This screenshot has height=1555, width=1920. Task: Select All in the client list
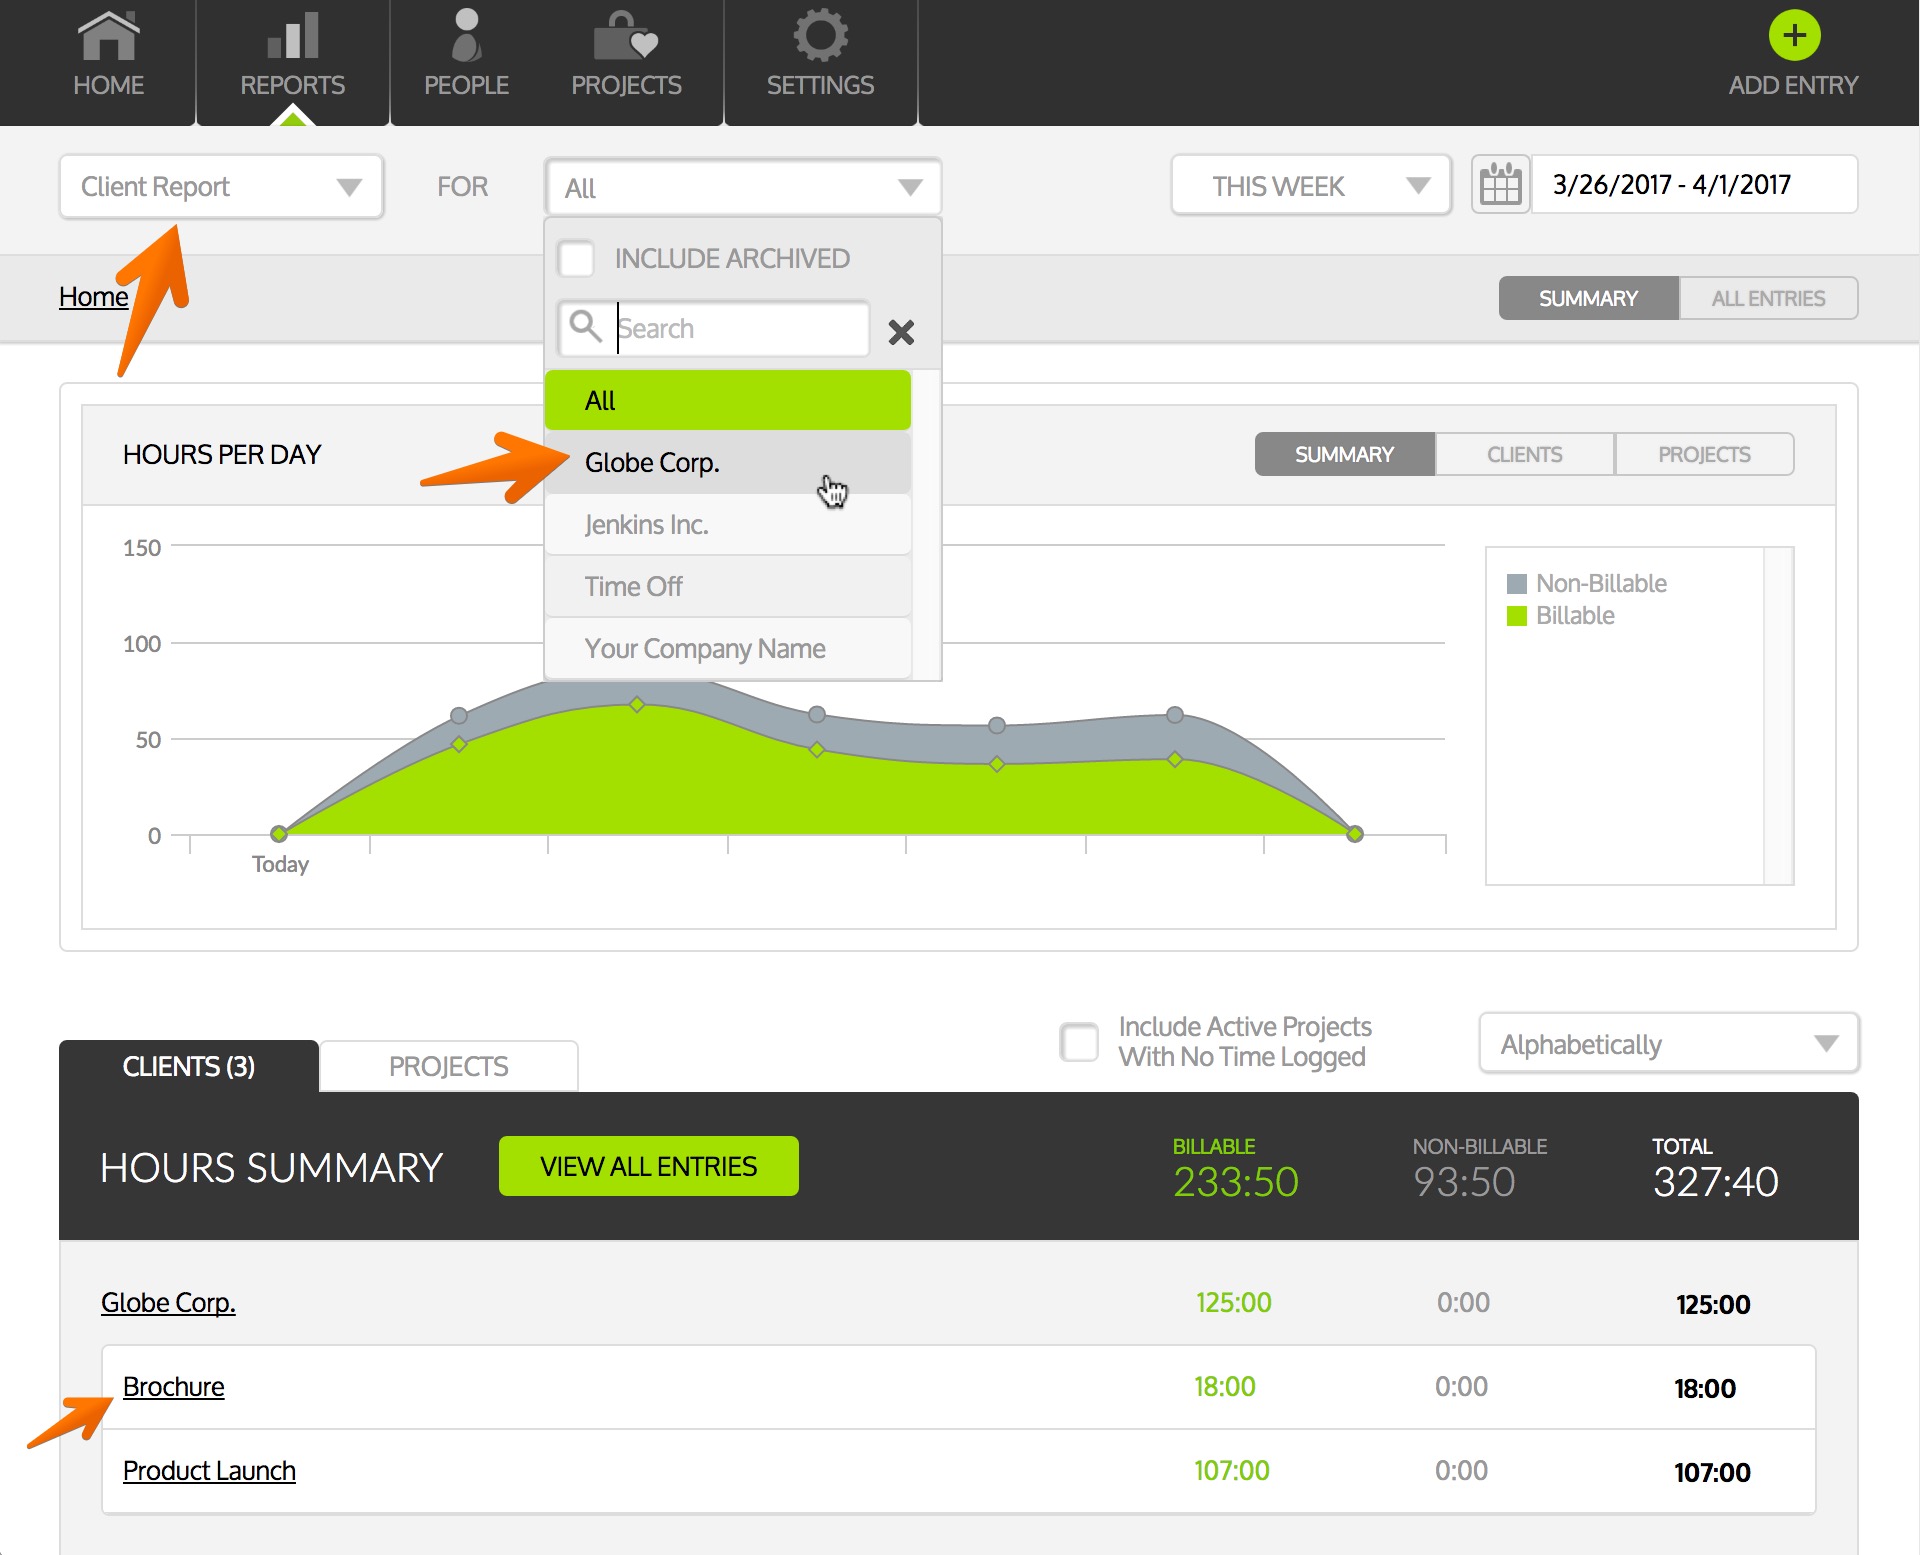[728, 400]
